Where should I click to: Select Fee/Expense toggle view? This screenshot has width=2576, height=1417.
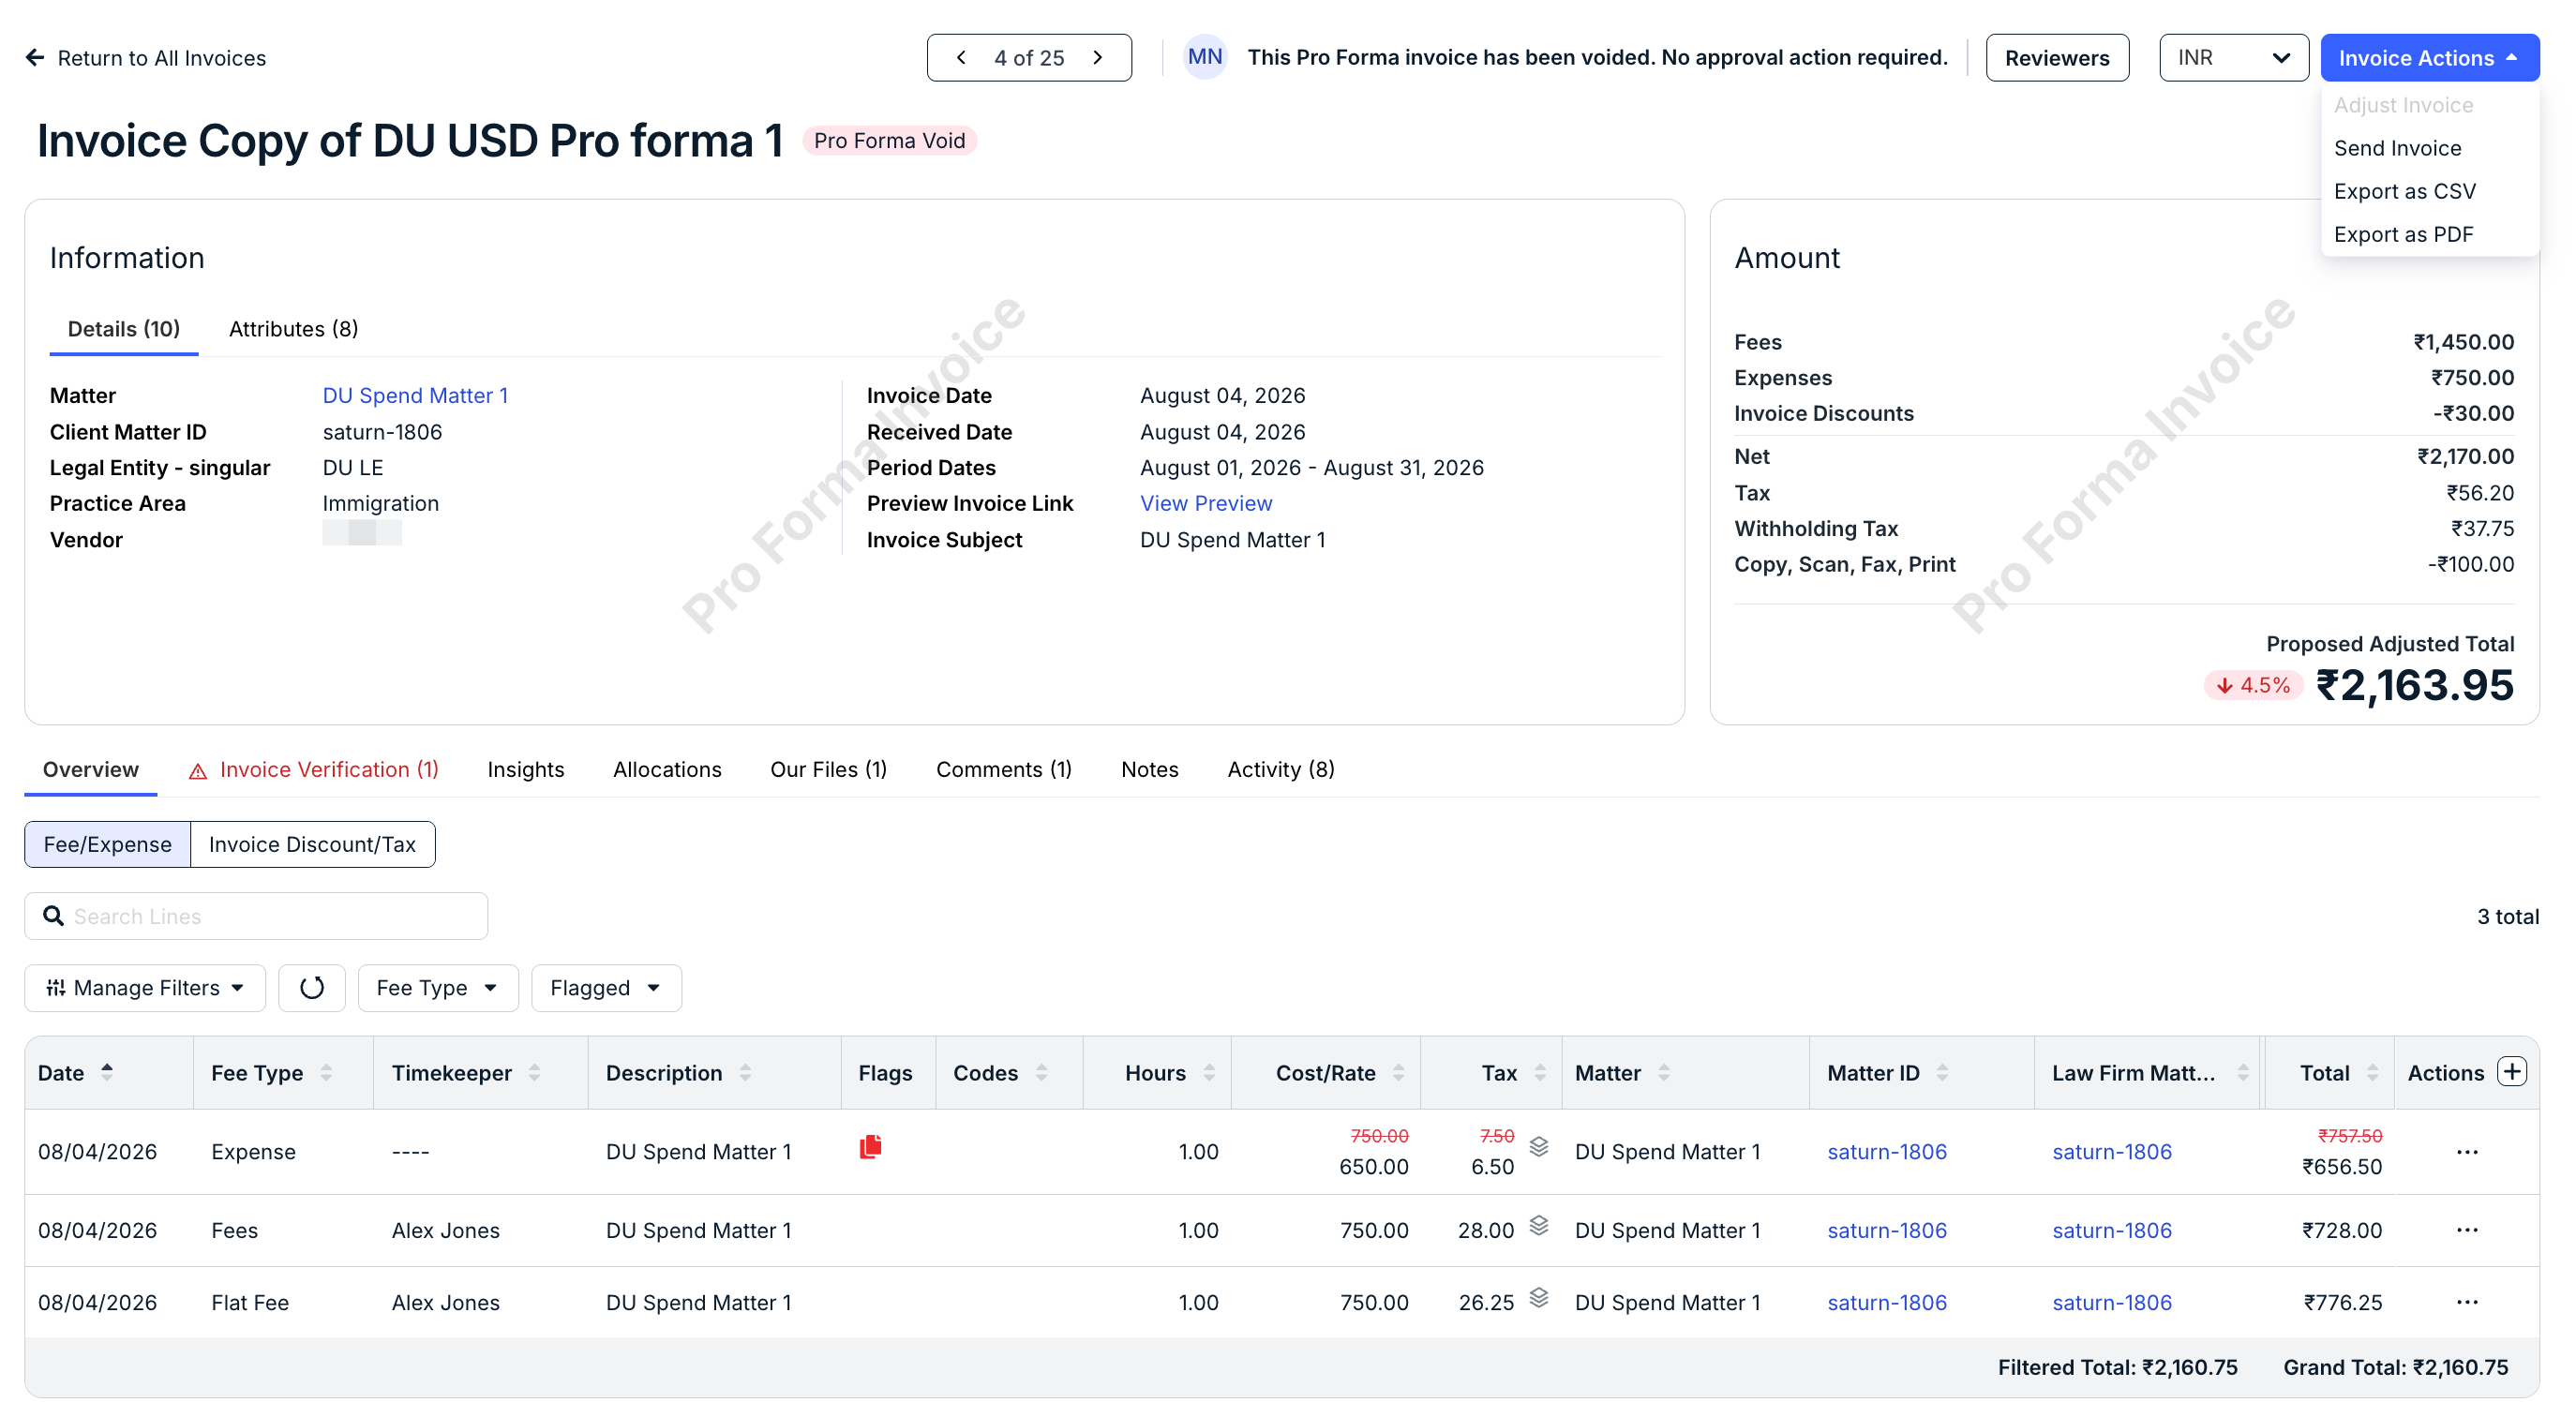107,844
